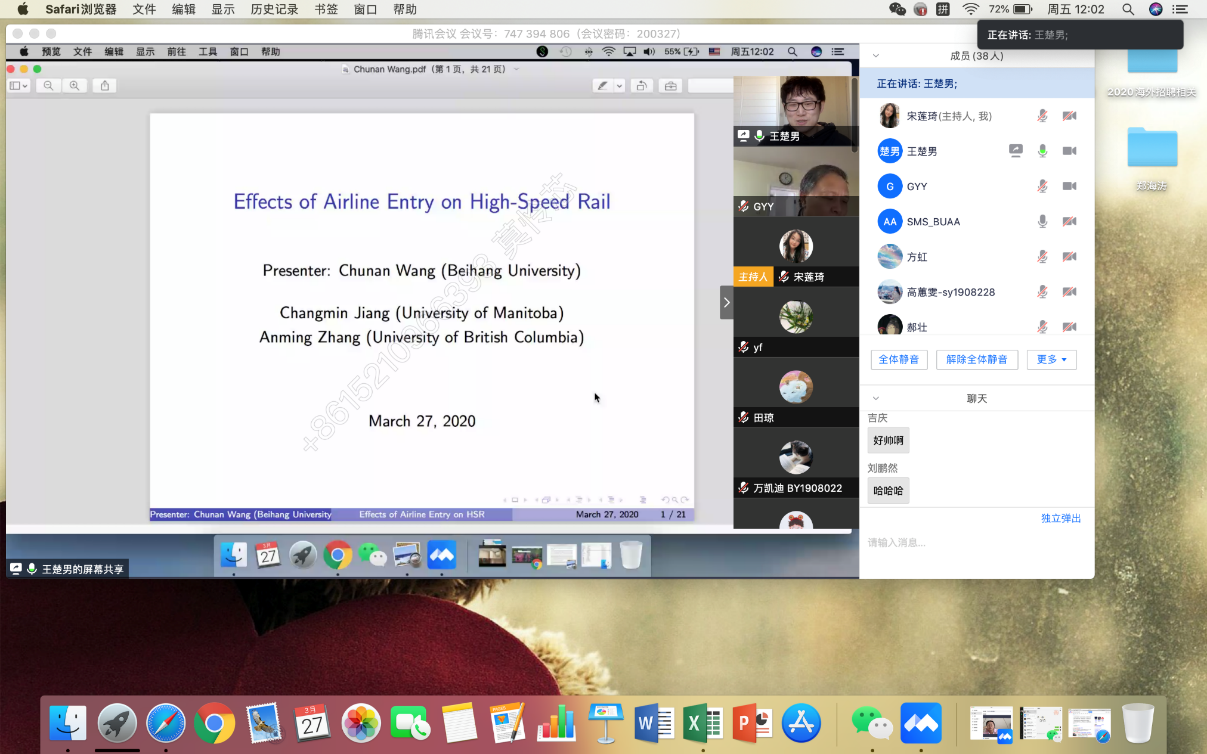Click the 独立弹出 link in chat
This screenshot has width=1207, height=754.
tap(1060, 518)
